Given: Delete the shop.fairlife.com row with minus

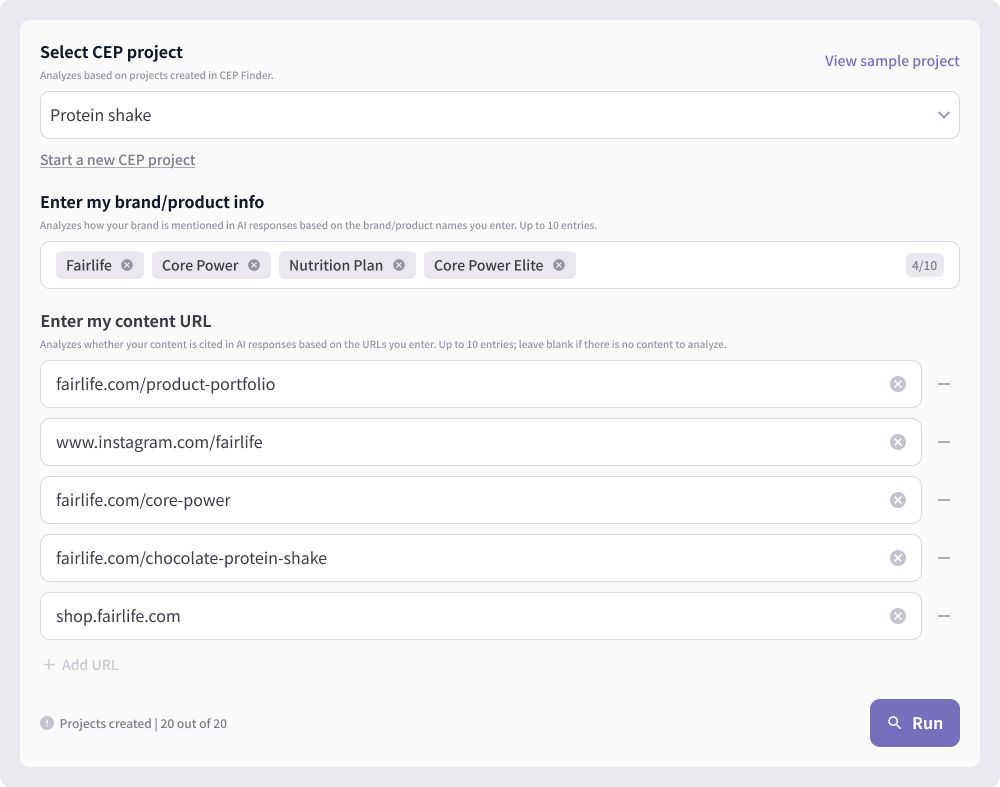Looking at the screenshot, I should 944,616.
